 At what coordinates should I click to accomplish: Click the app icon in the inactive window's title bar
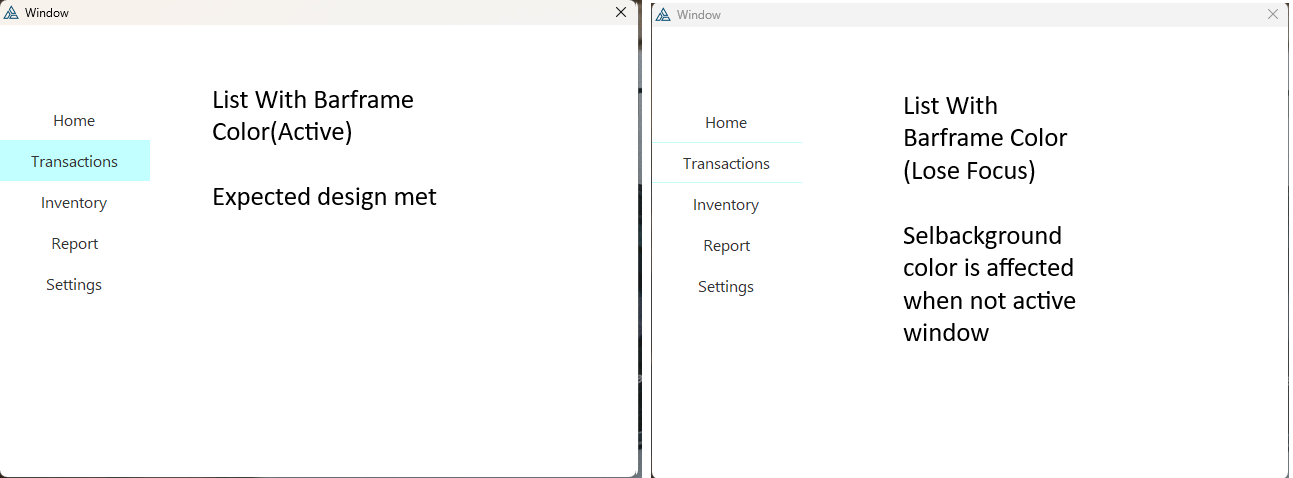tap(664, 15)
